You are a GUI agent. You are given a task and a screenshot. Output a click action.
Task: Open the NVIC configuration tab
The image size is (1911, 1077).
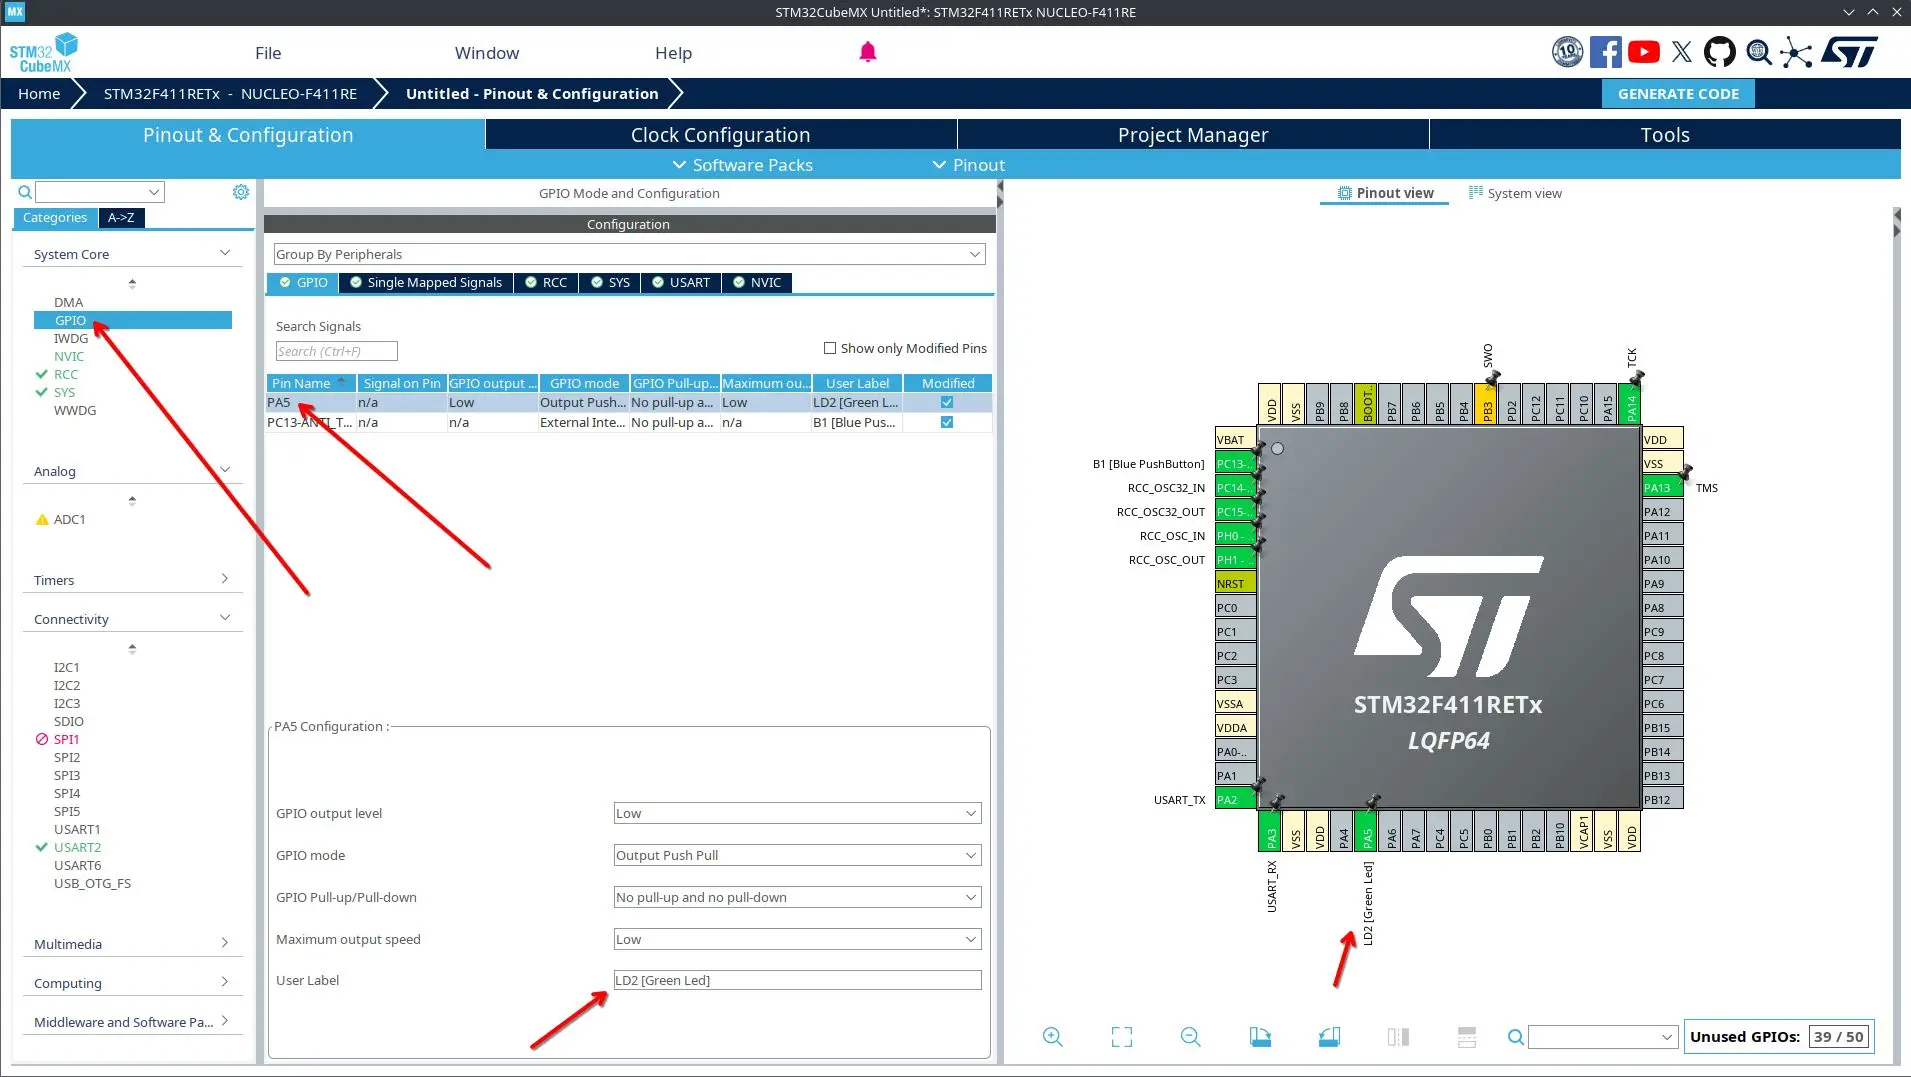click(757, 283)
